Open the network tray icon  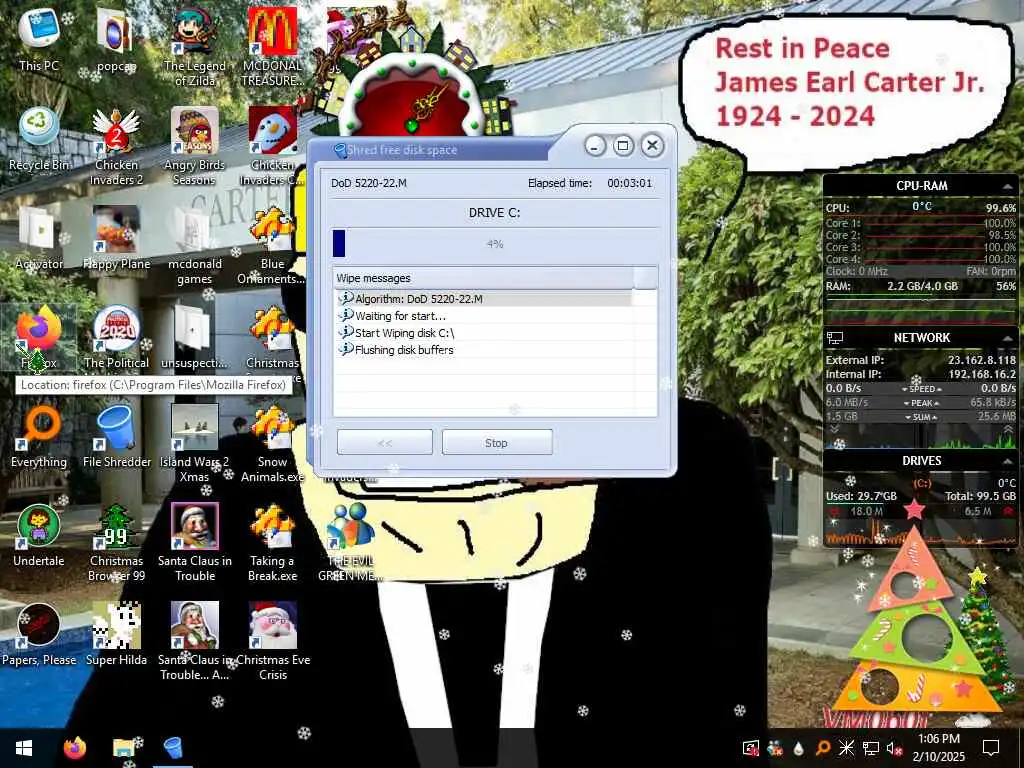[870, 748]
